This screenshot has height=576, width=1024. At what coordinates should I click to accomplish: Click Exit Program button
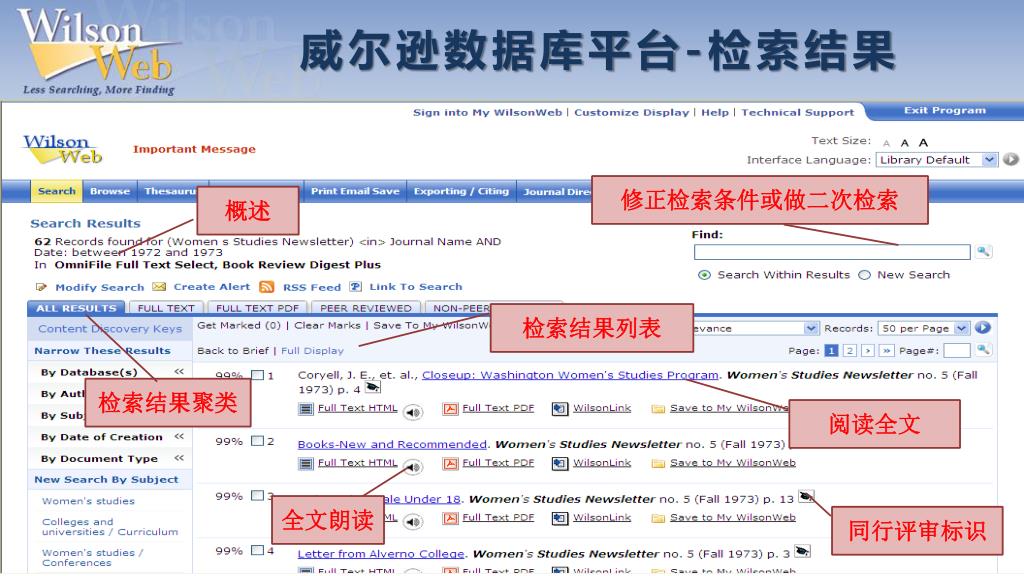coord(944,110)
